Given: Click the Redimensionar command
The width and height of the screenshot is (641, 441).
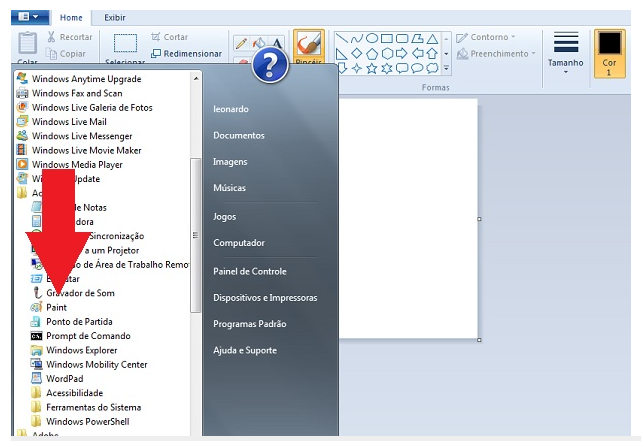Looking at the screenshot, I should [x=186, y=54].
